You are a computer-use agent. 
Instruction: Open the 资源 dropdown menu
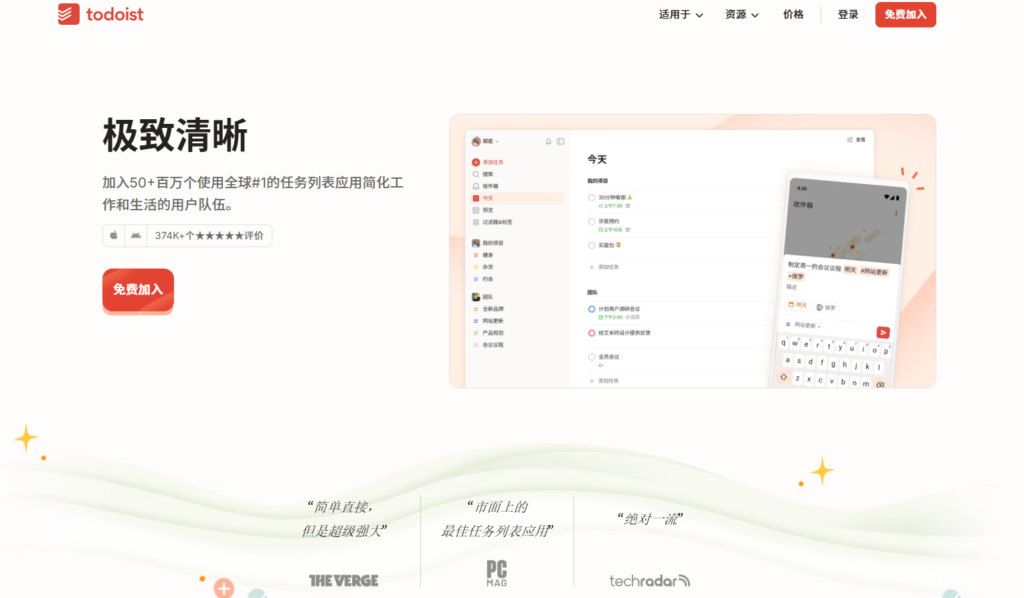(741, 14)
